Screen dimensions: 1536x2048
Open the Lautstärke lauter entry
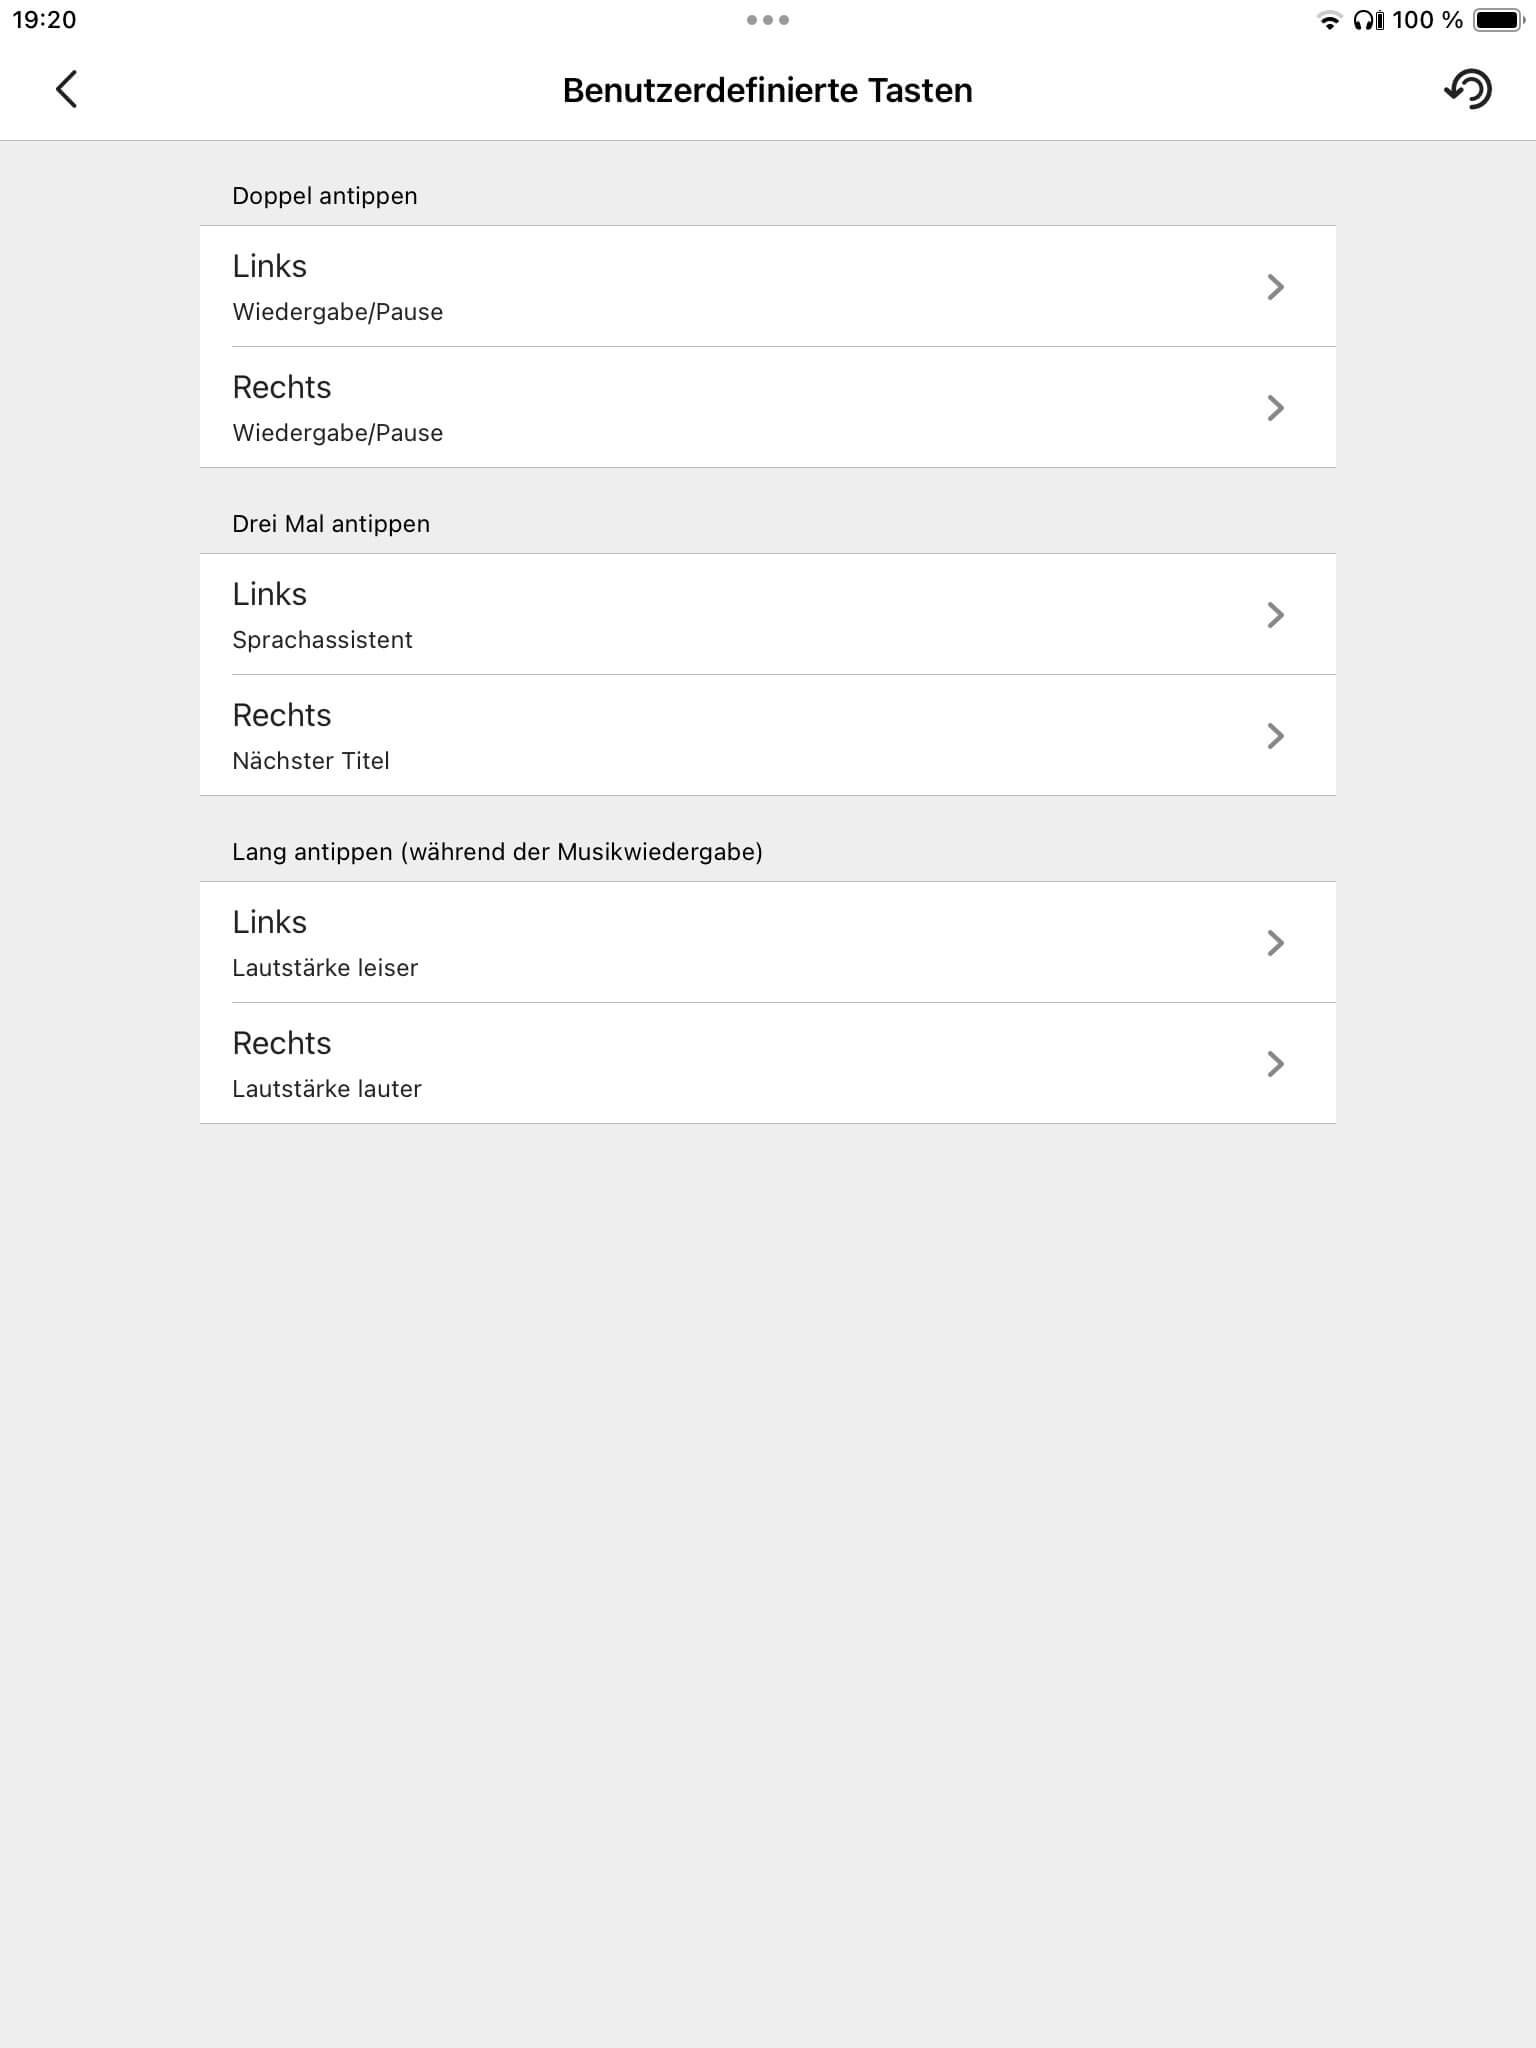[x=700, y=1064]
